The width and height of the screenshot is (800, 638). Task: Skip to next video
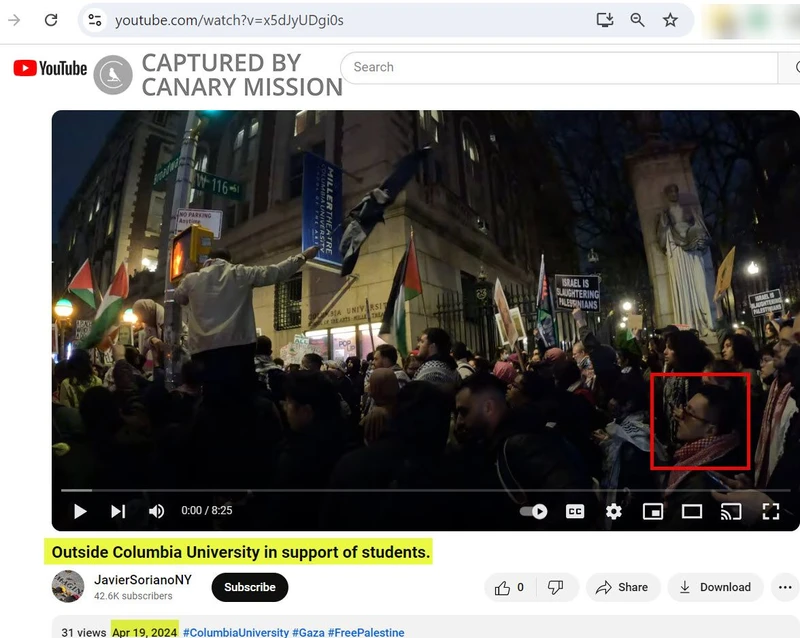tap(118, 511)
